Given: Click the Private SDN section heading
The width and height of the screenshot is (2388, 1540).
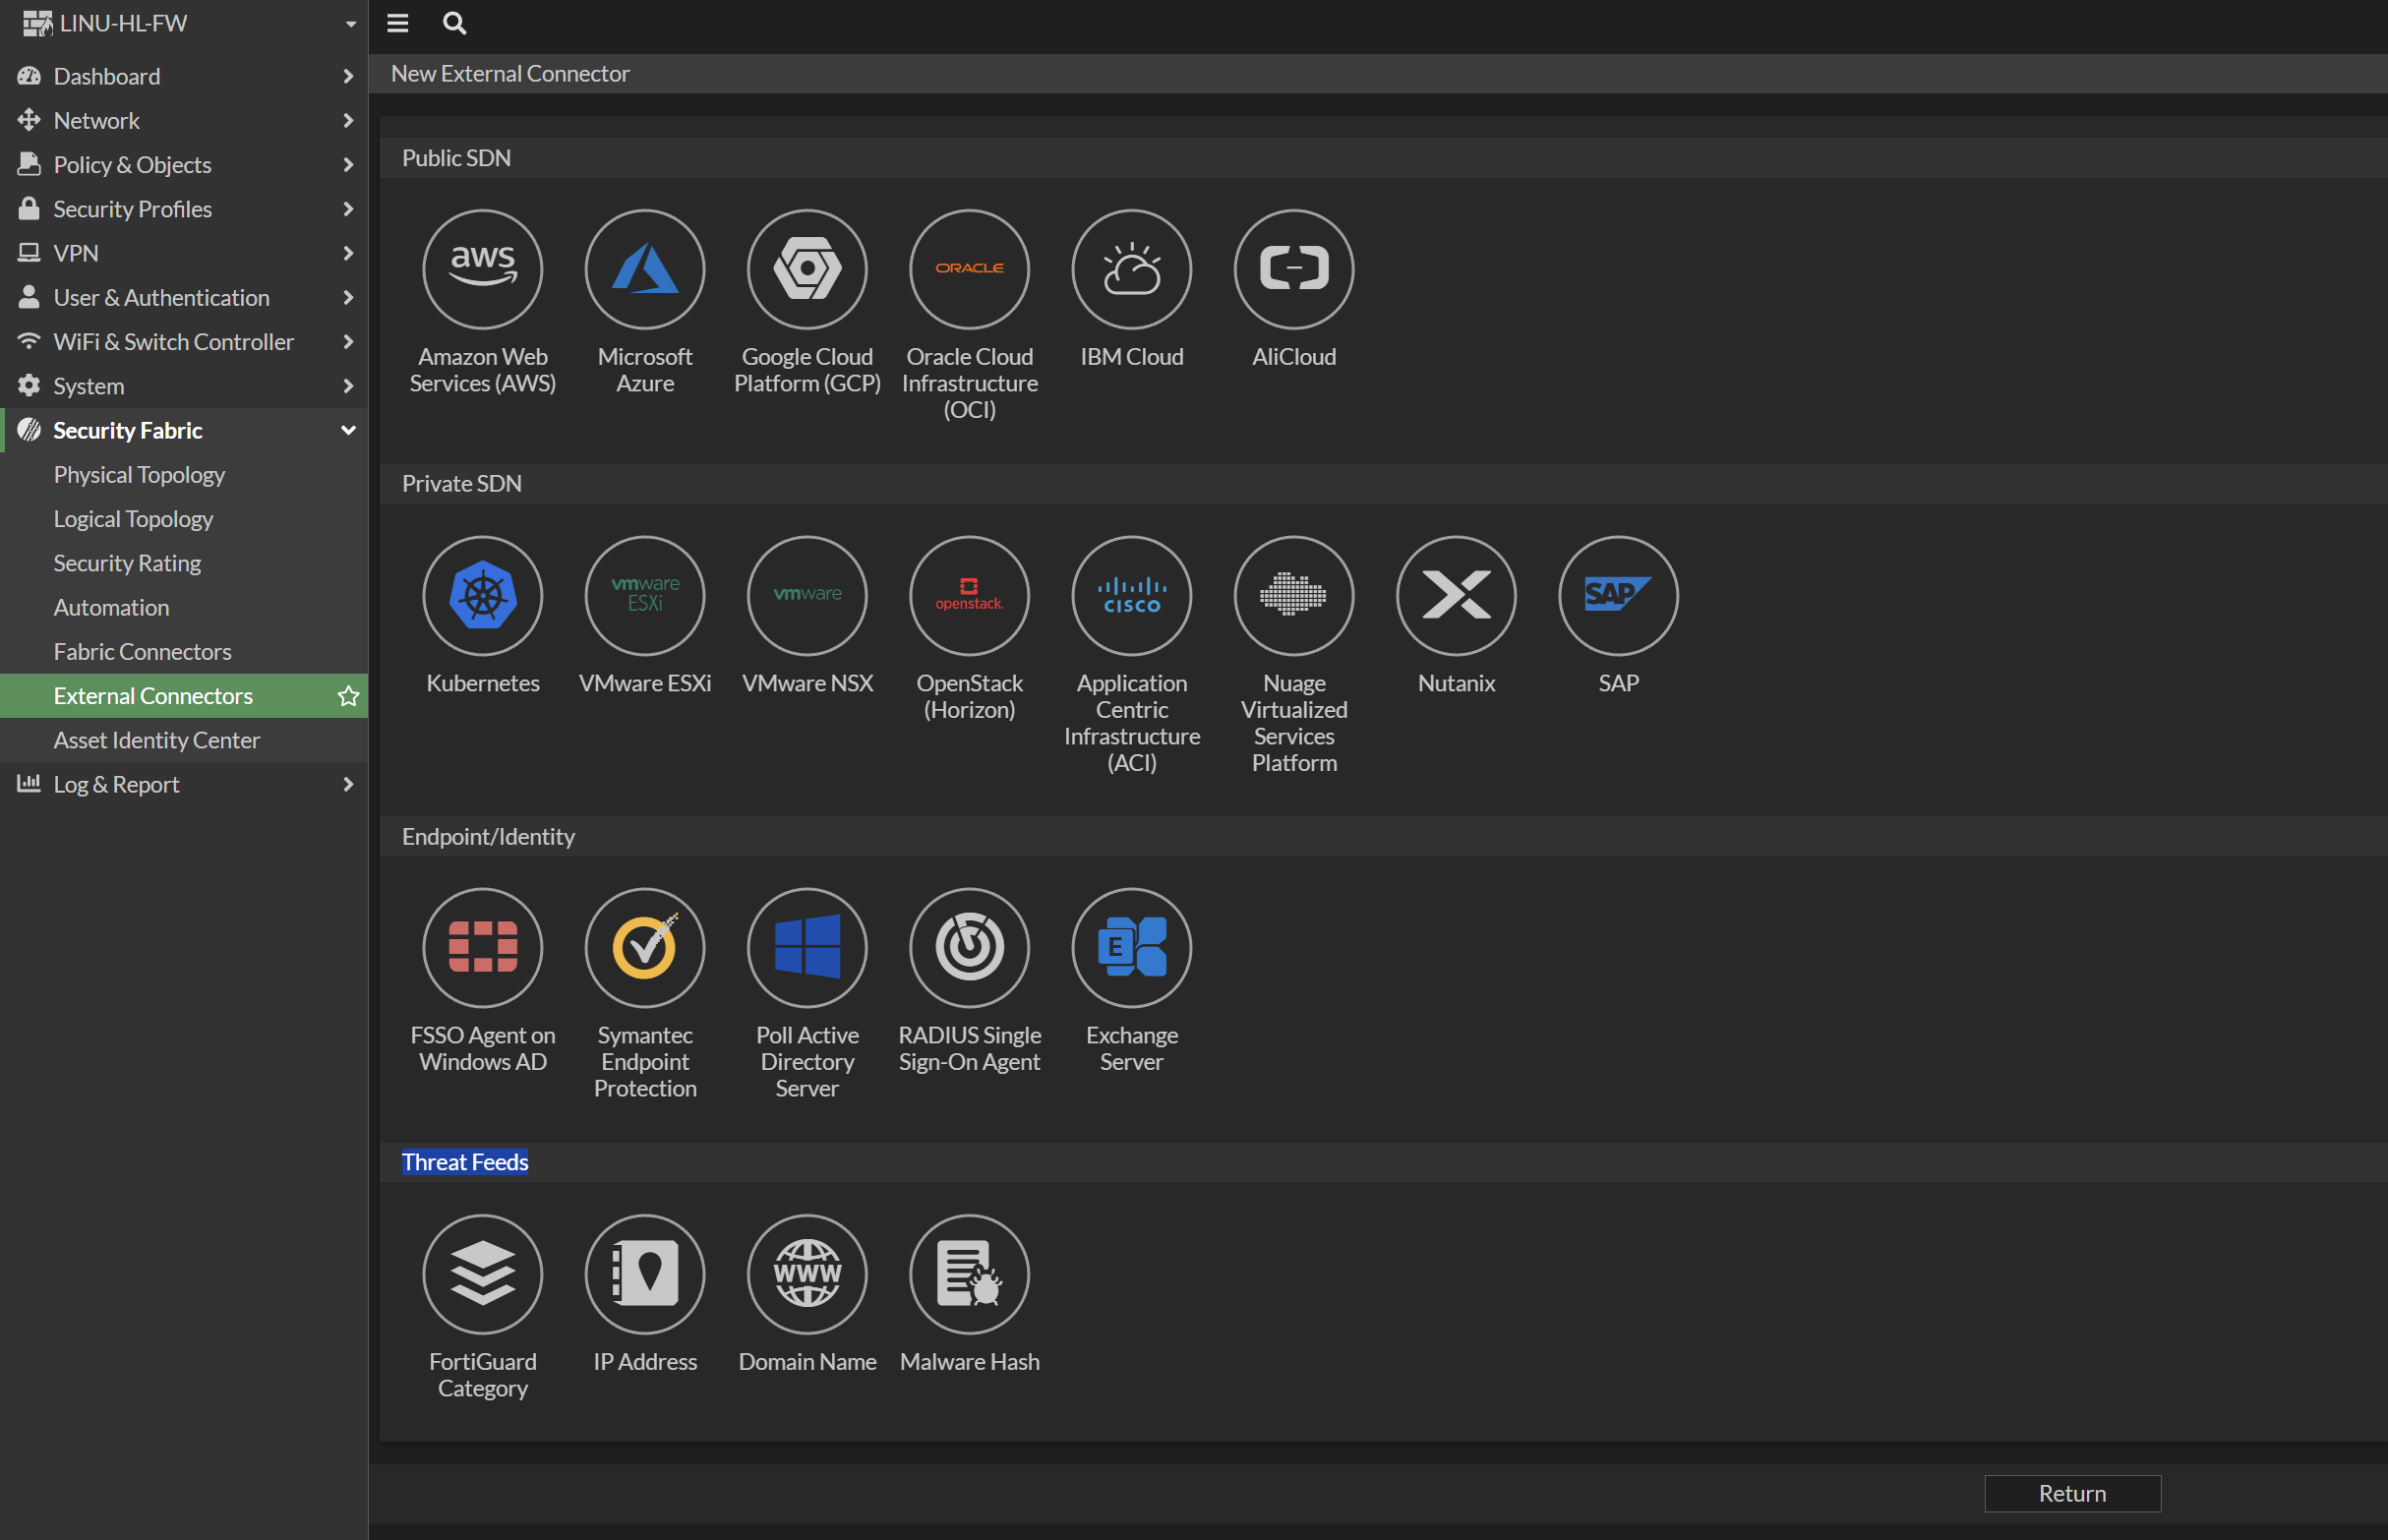Looking at the screenshot, I should tap(462, 483).
